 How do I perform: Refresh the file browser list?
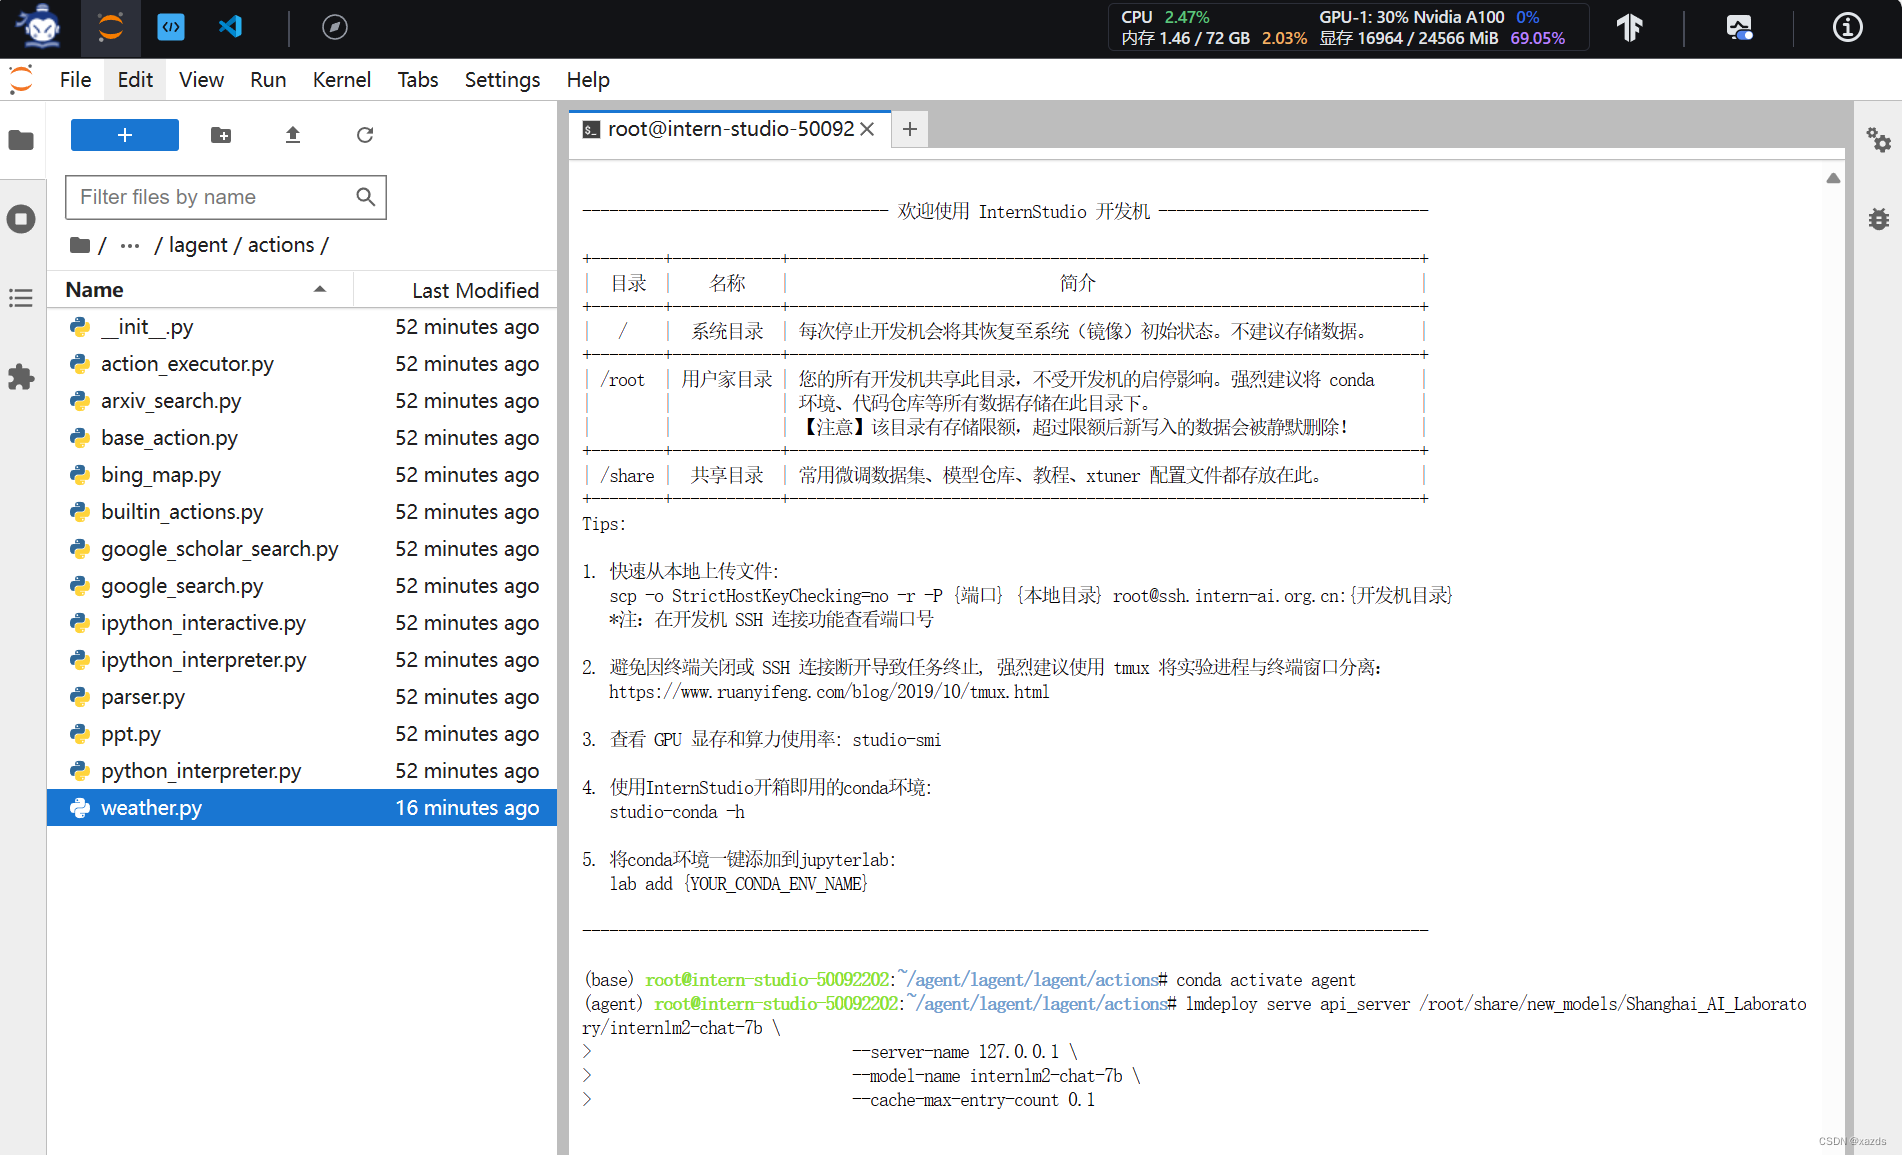coord(365,135)
